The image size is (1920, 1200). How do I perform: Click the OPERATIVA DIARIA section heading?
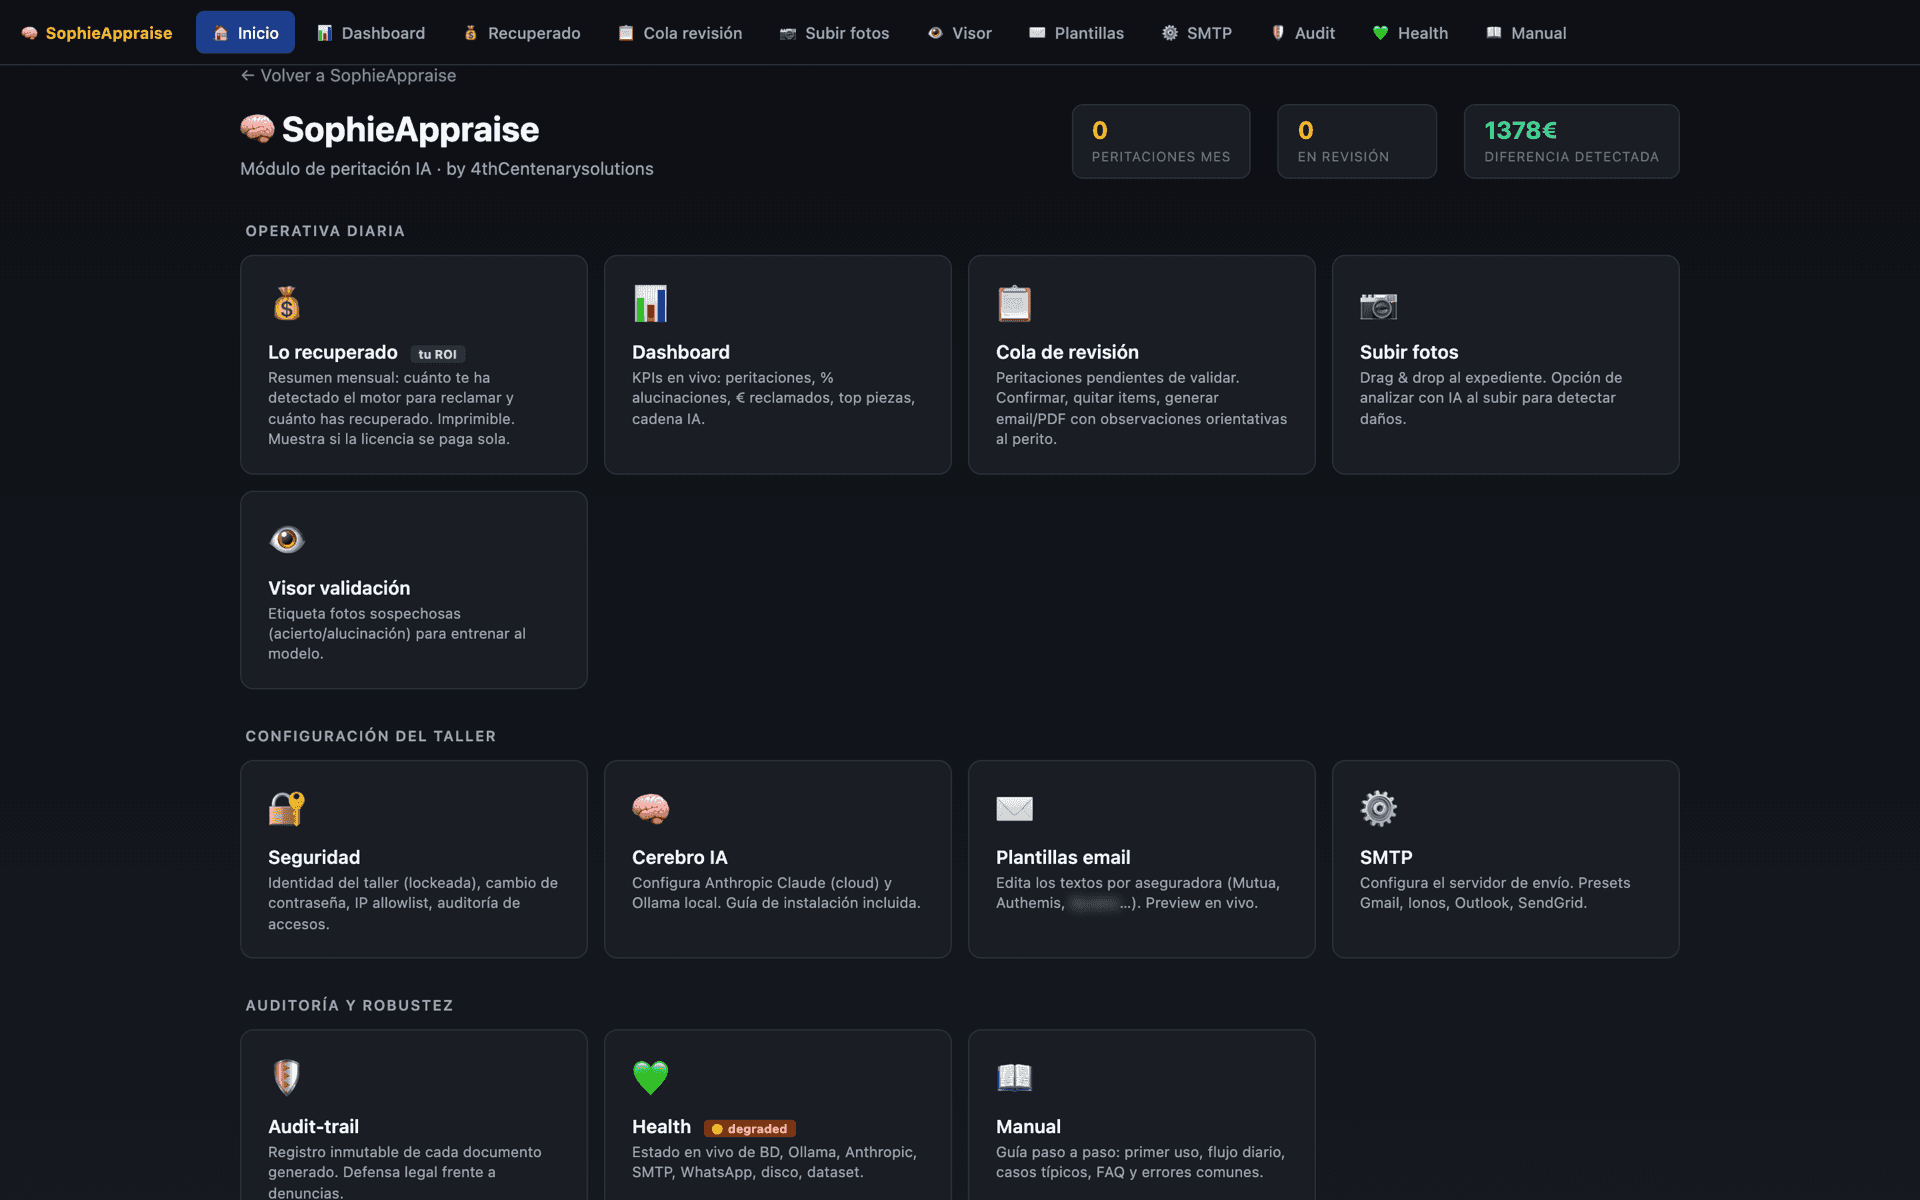point(325,231)
